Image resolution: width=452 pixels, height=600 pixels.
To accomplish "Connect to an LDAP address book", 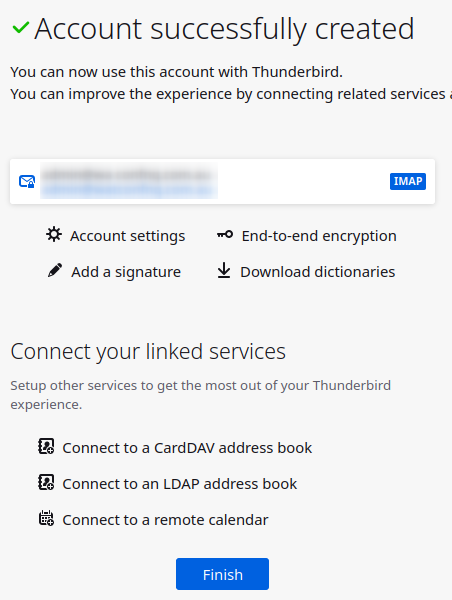I will click(179, 484).
